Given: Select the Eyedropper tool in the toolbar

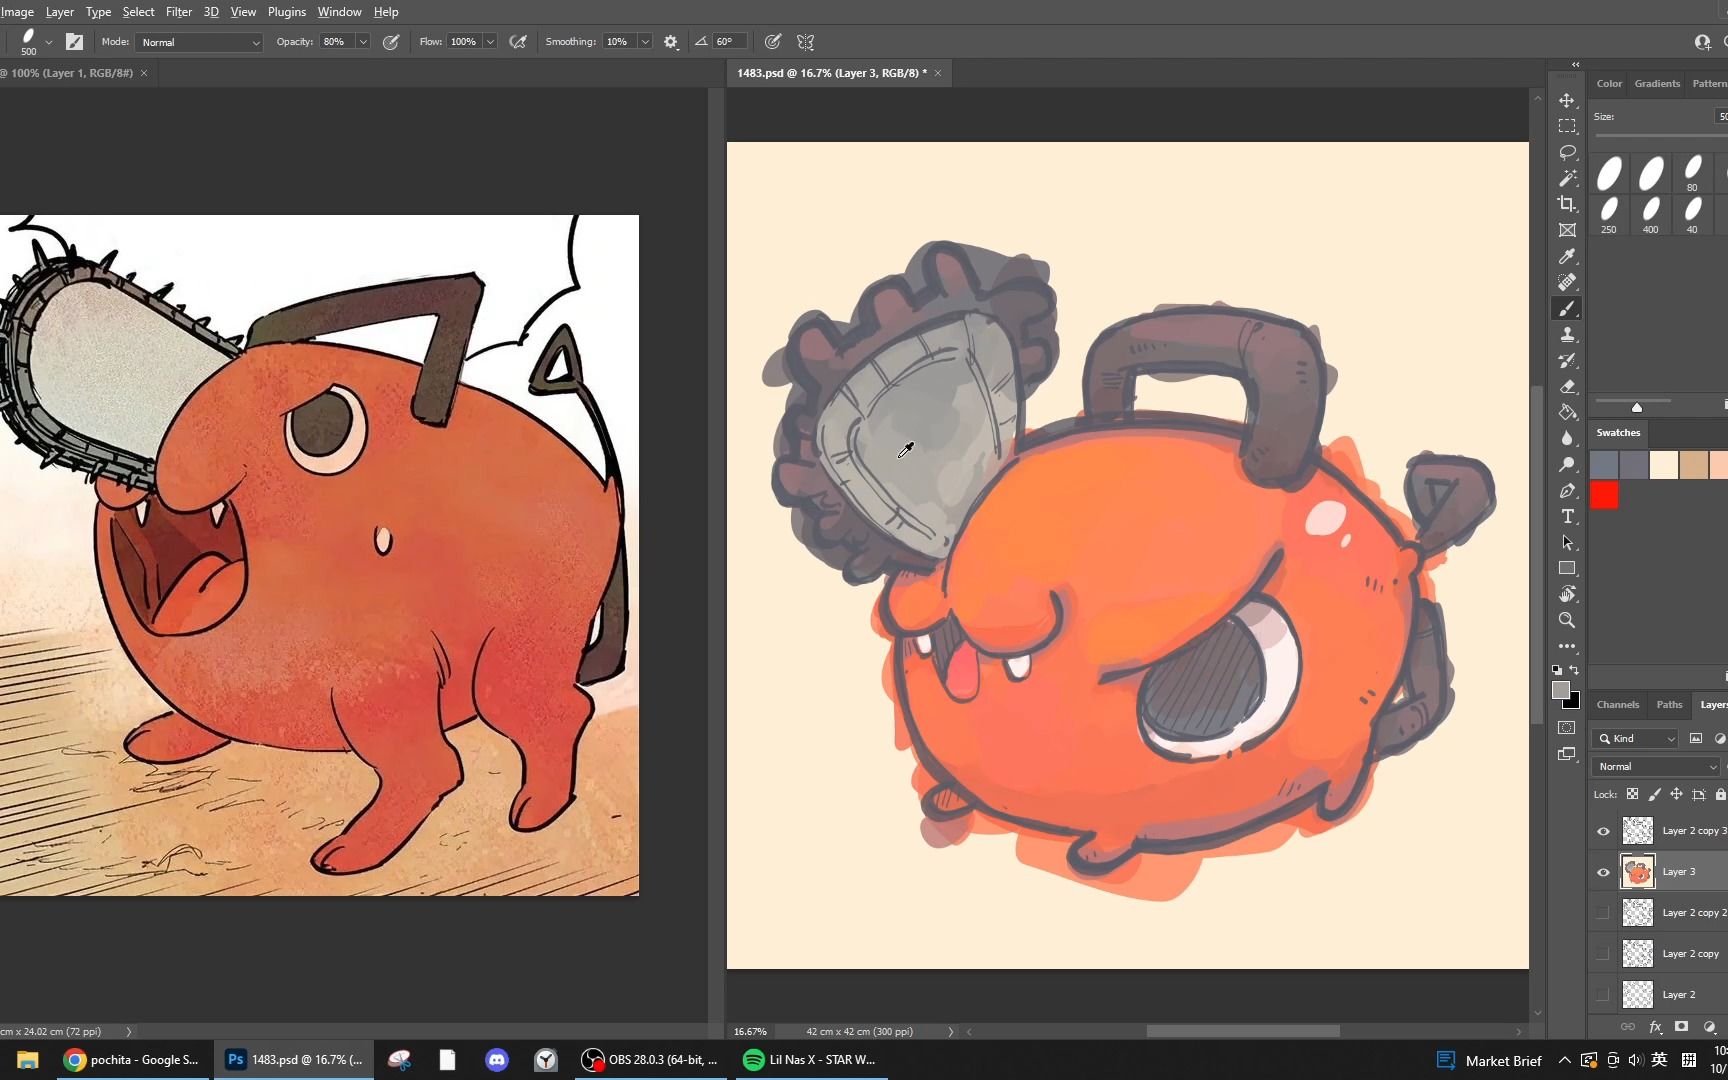Looking at the screenshot, I should point(1567,256).
